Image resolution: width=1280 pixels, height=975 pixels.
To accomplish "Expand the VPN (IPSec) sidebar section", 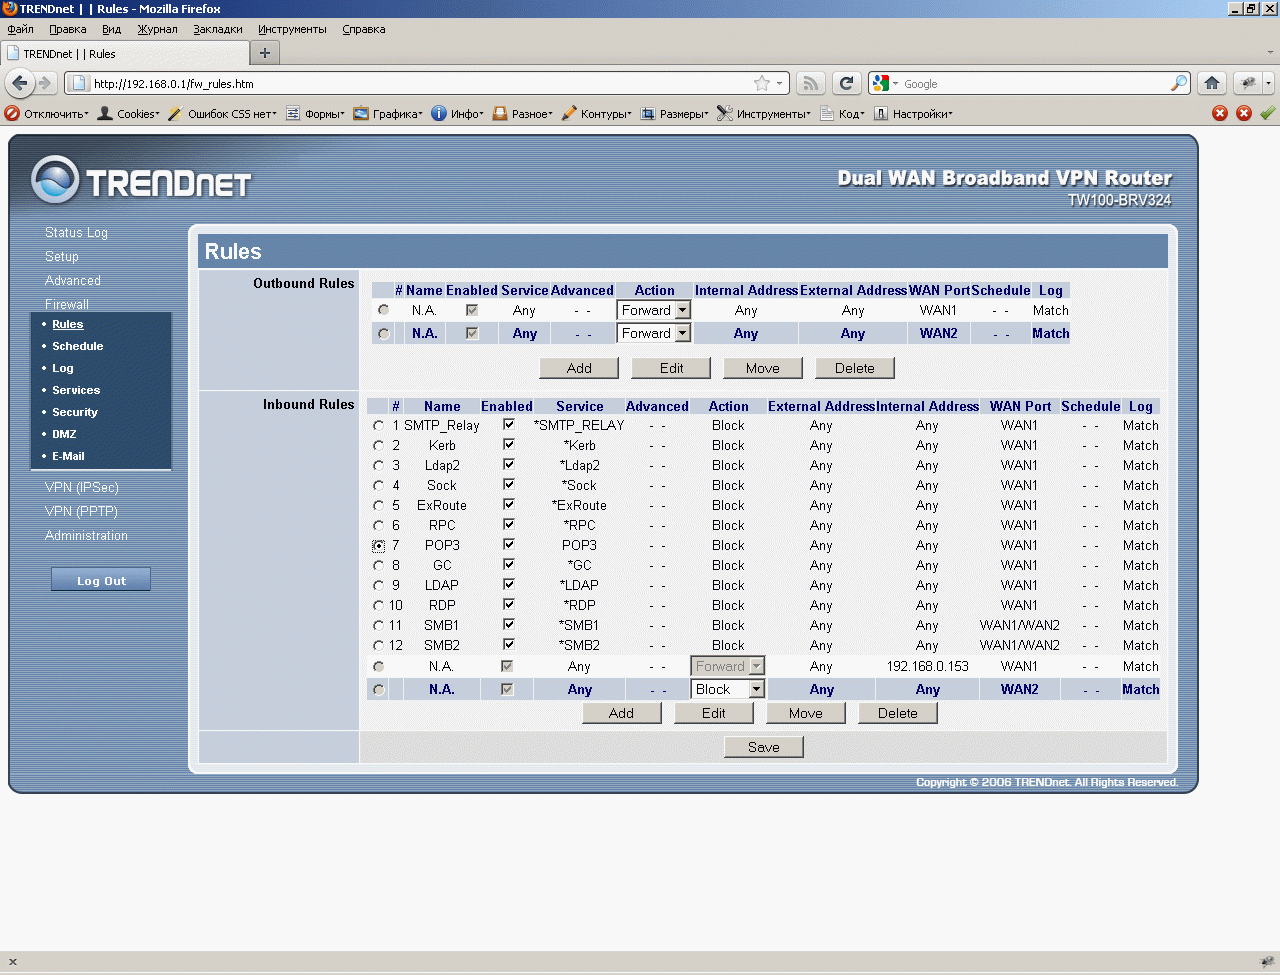I will 82,487.
